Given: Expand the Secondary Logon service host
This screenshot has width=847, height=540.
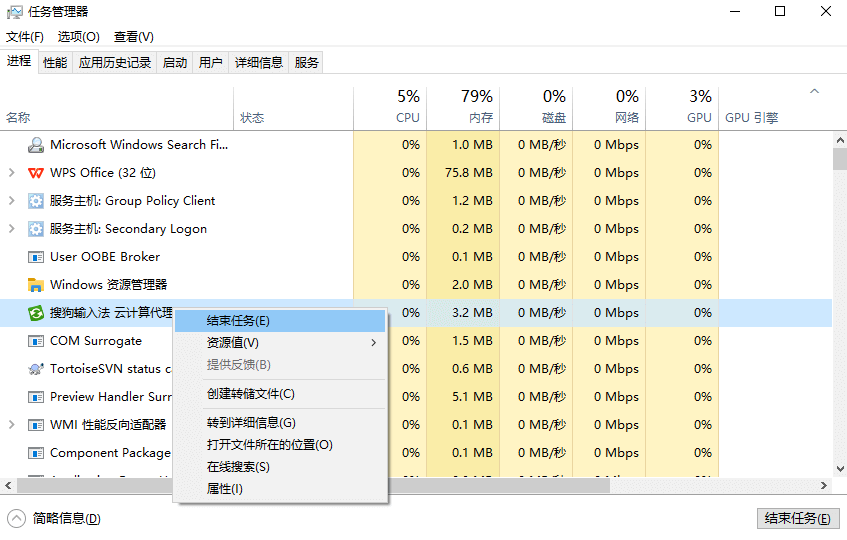Looking at the screenshot, I should 11,229.
